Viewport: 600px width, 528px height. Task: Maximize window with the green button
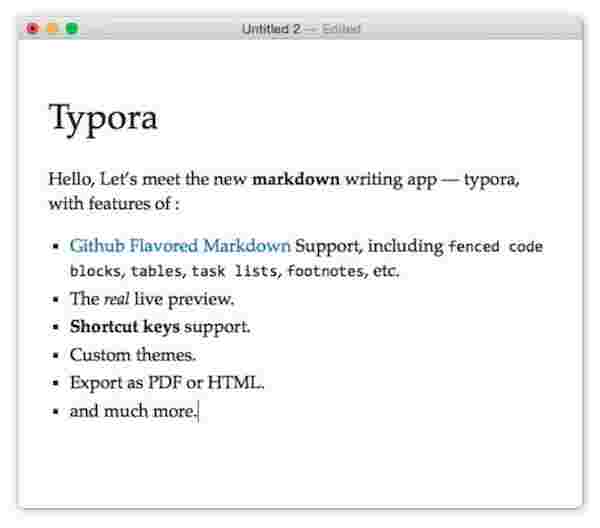pyautogui.click(x=72, y=28)
